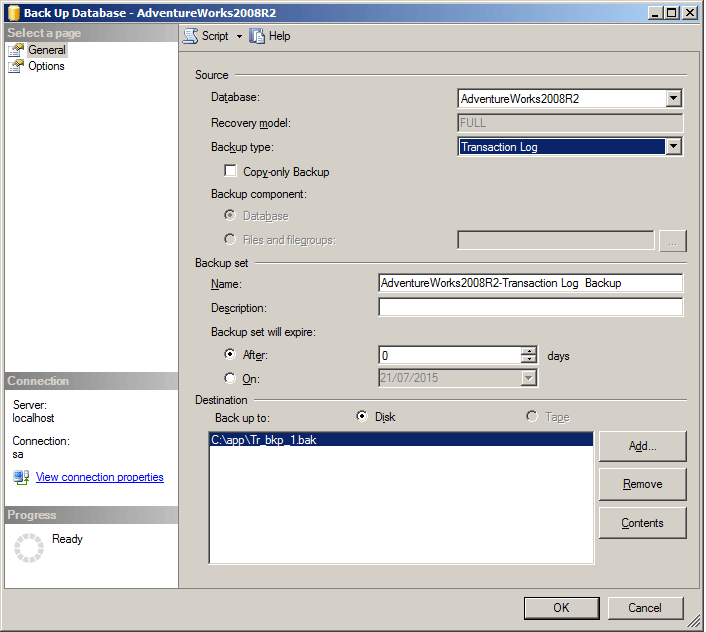Image resolution: width=706 pixels, height=632 pixels.
Task: Click the filegroups browse ellipsis button
Action: point(673,241)
